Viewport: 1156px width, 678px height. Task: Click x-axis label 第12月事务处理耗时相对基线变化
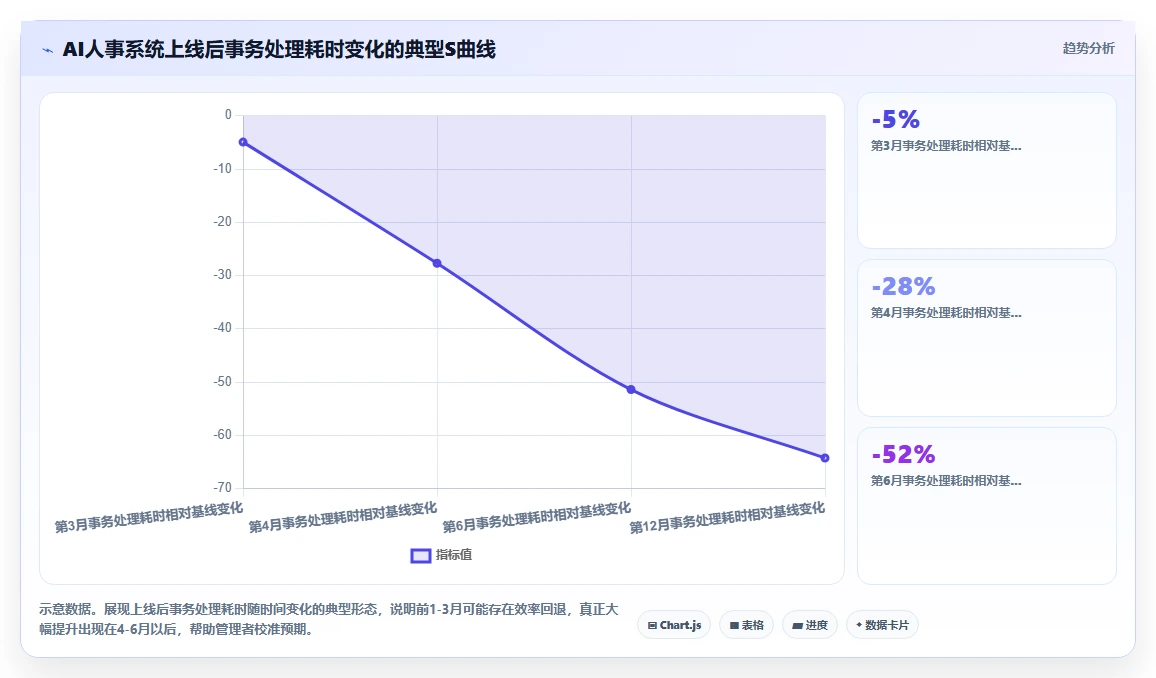[x=727, y=517]
